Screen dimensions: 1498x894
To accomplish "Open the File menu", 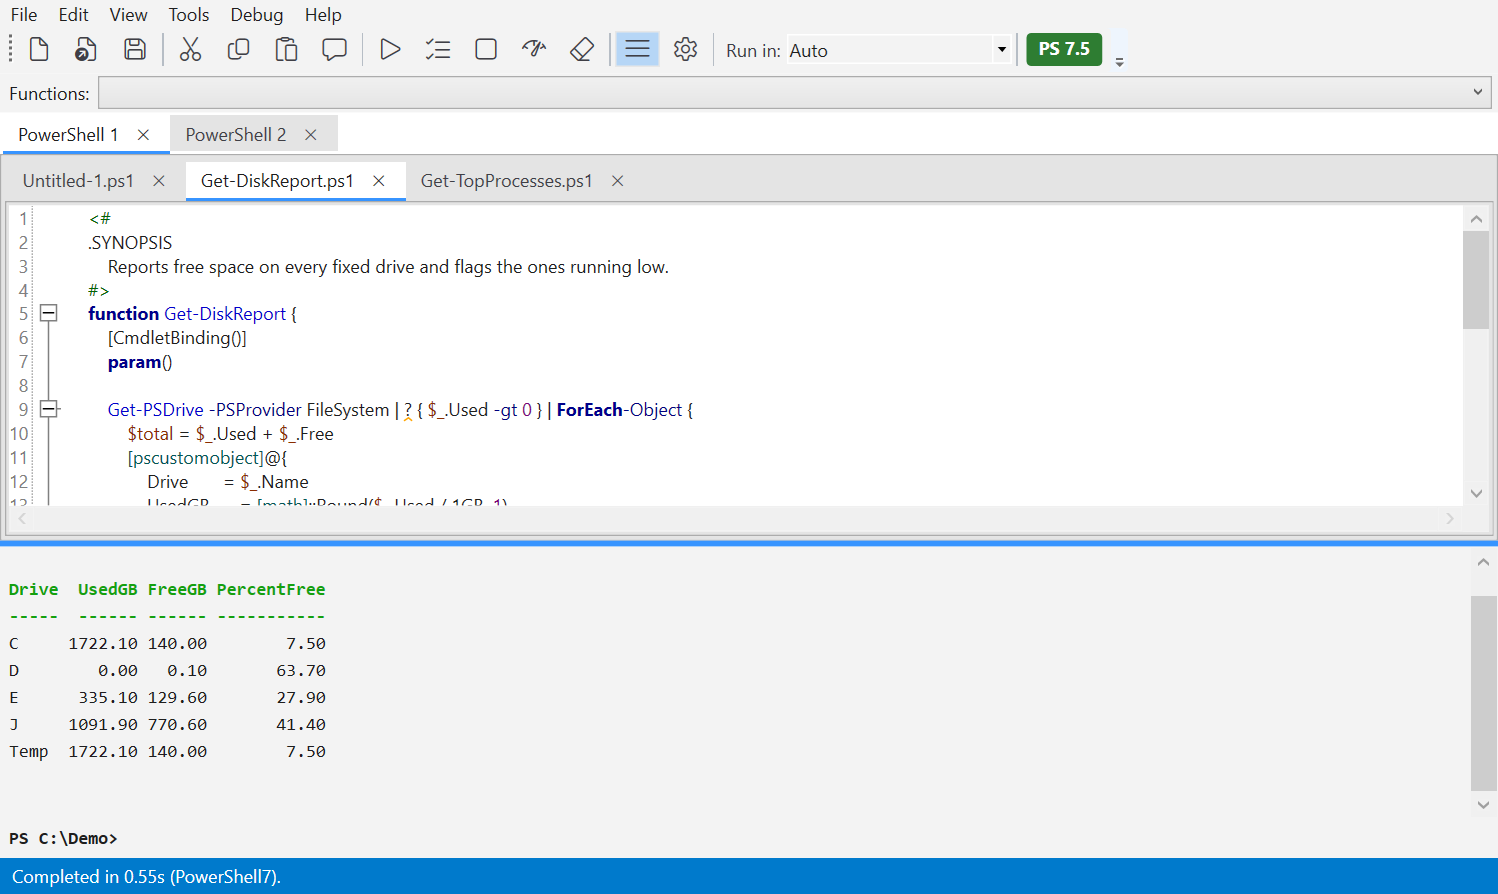I will (24, 15).
